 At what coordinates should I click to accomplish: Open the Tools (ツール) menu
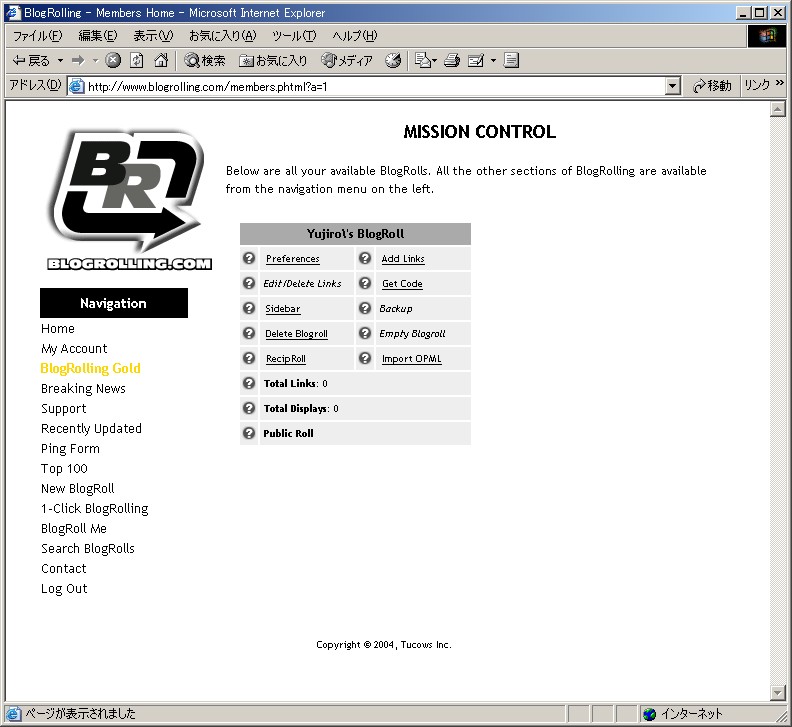[x=294, y=36]
